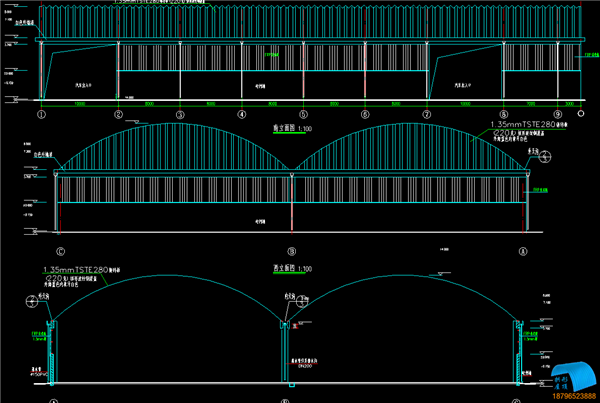Select grid axis bubble 1 in top elevation

(41, 114)
